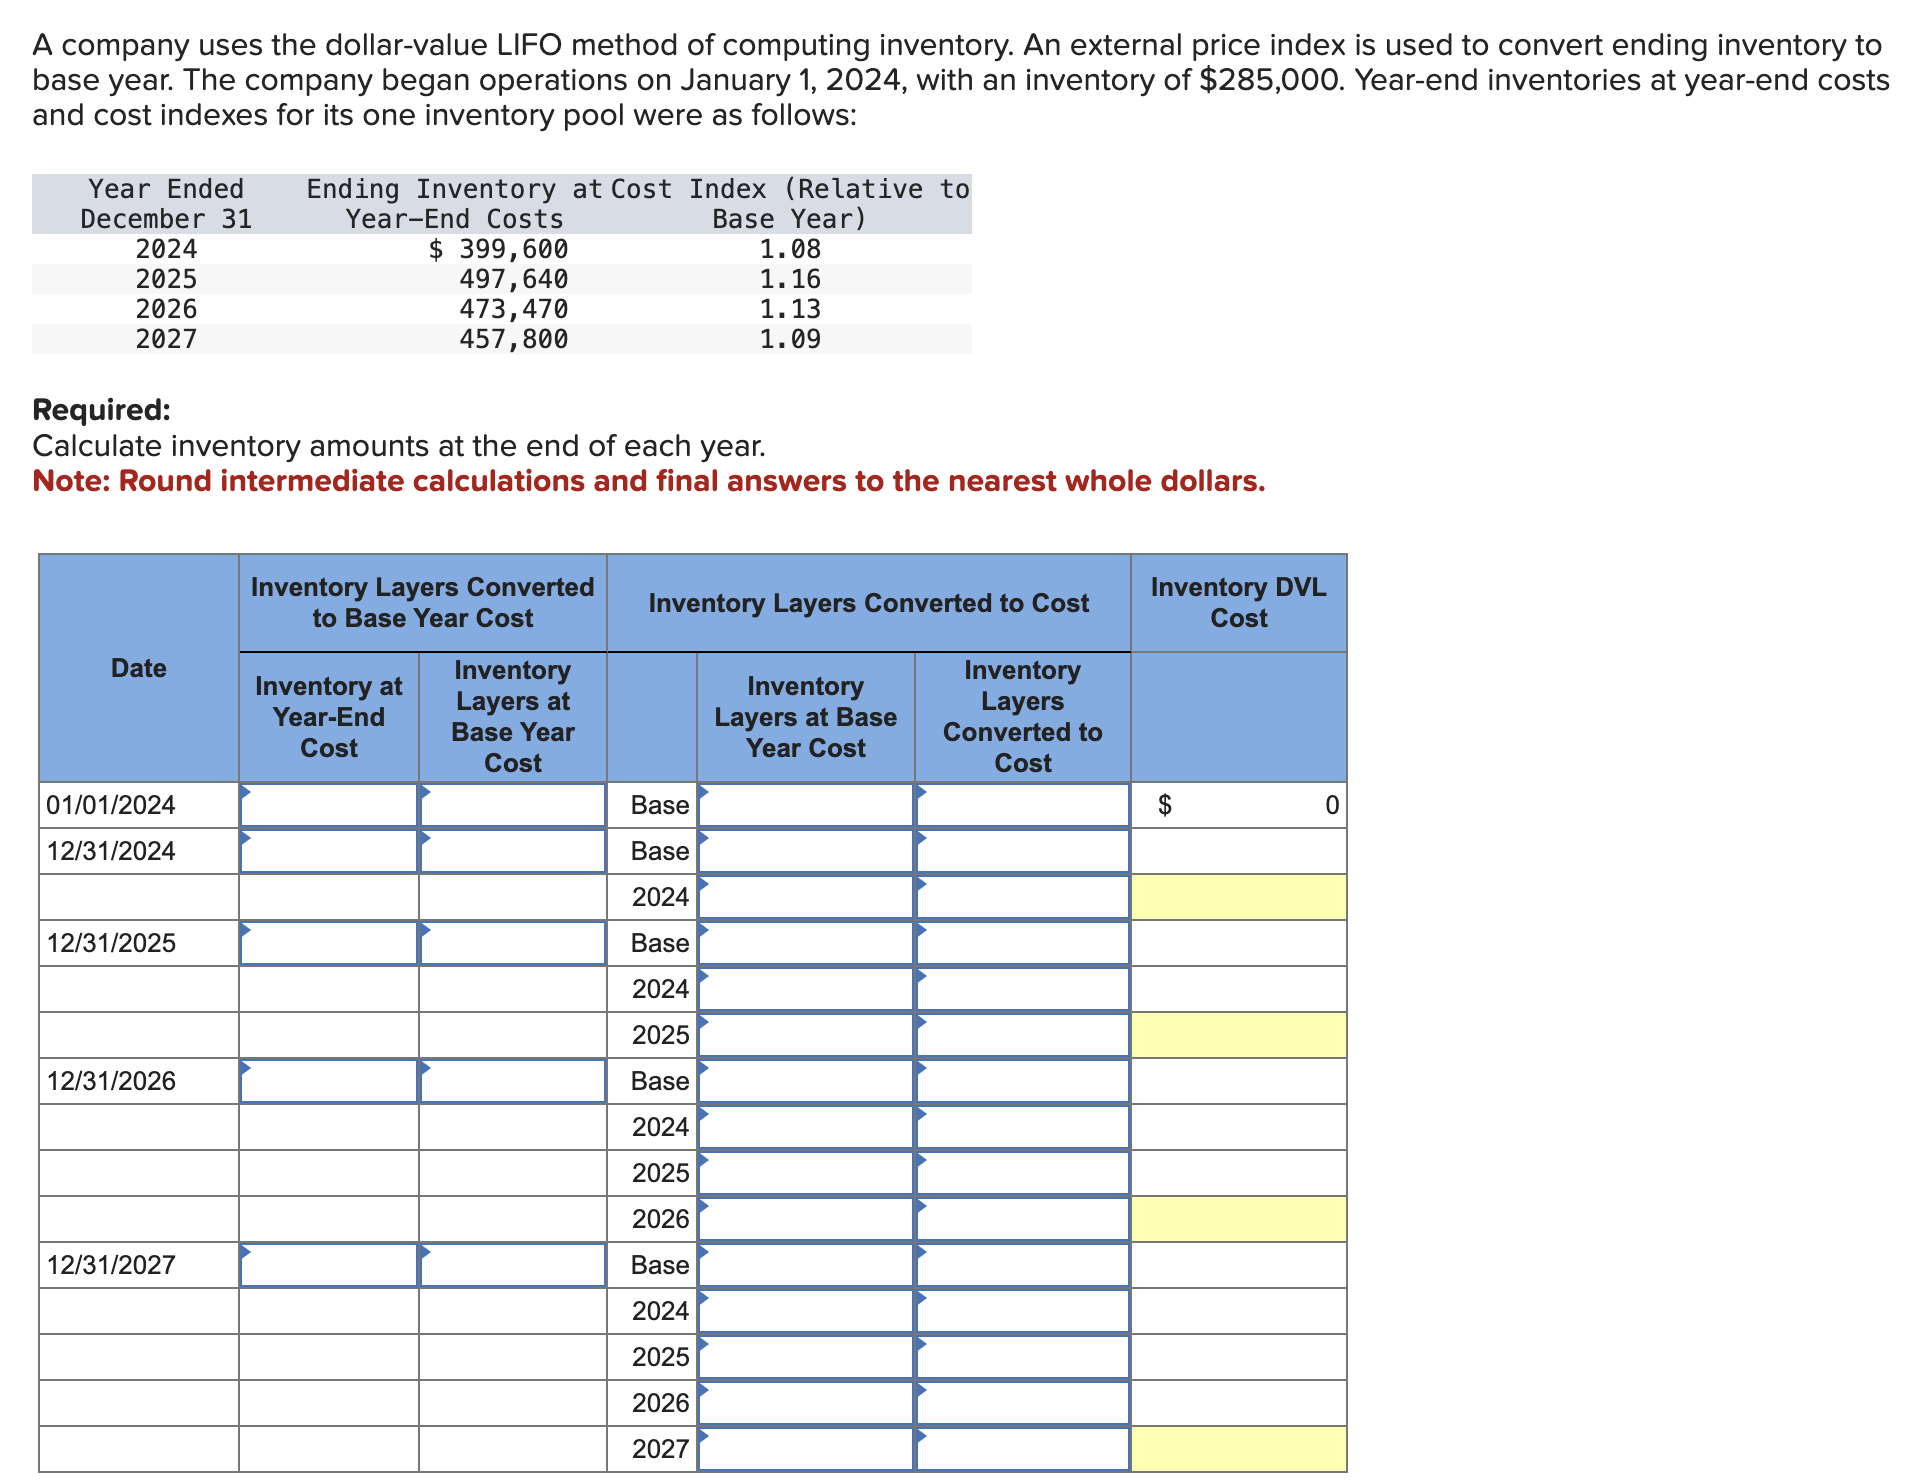Click the Base layer input in the 12/31/2024 row
This screenshot has width=1926, height=1482.
[x=805, y=851]
